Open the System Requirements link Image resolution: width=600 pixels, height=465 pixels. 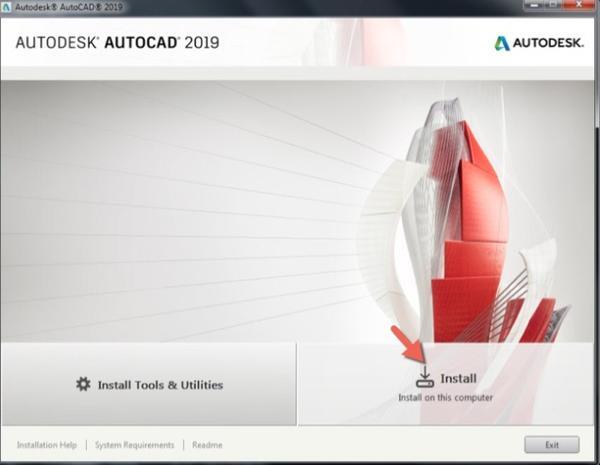tap(134, 445)
